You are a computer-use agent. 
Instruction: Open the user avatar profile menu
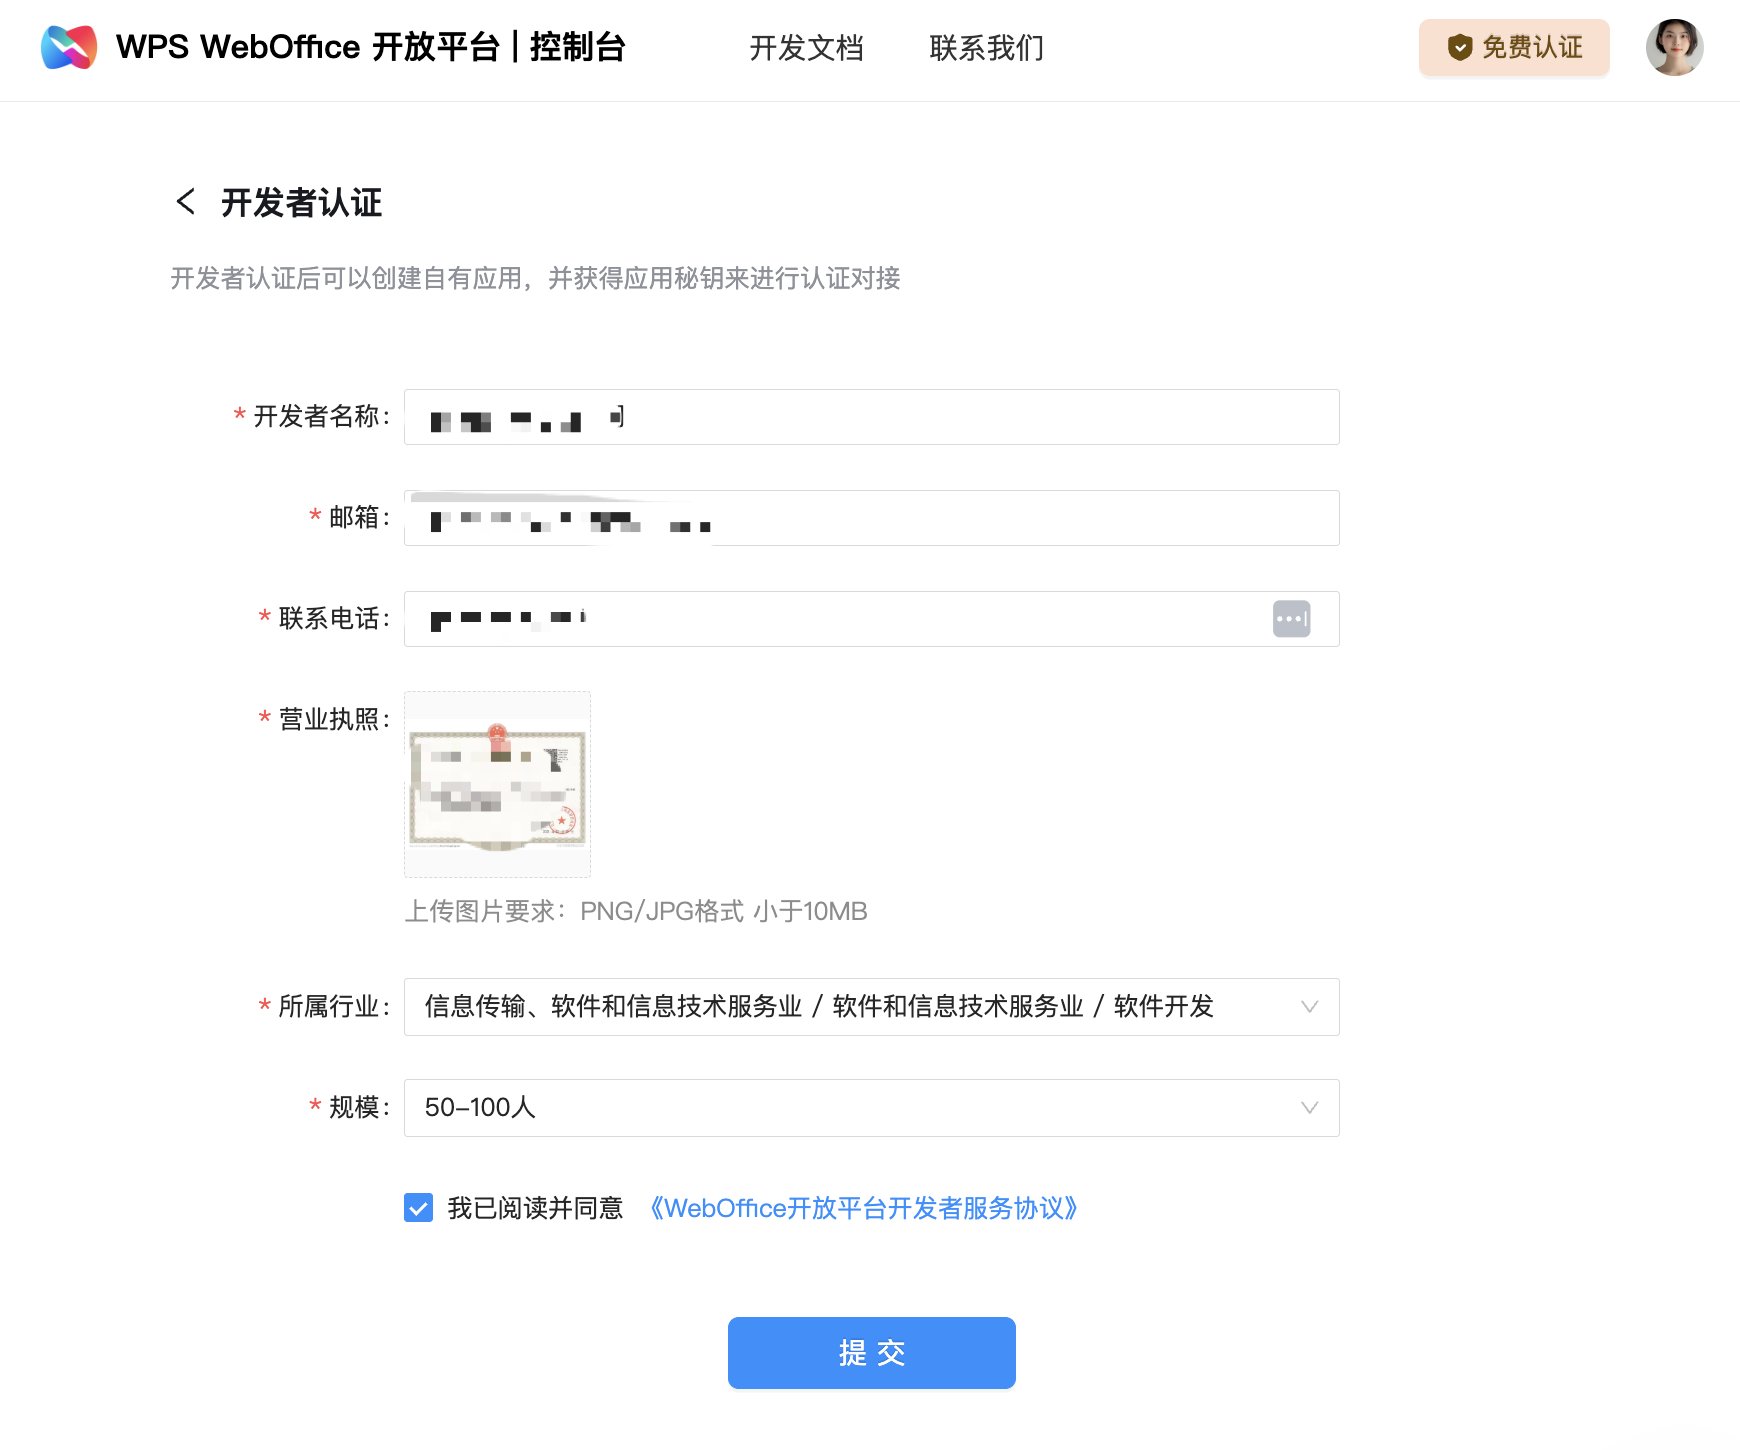click(1674, 47)
